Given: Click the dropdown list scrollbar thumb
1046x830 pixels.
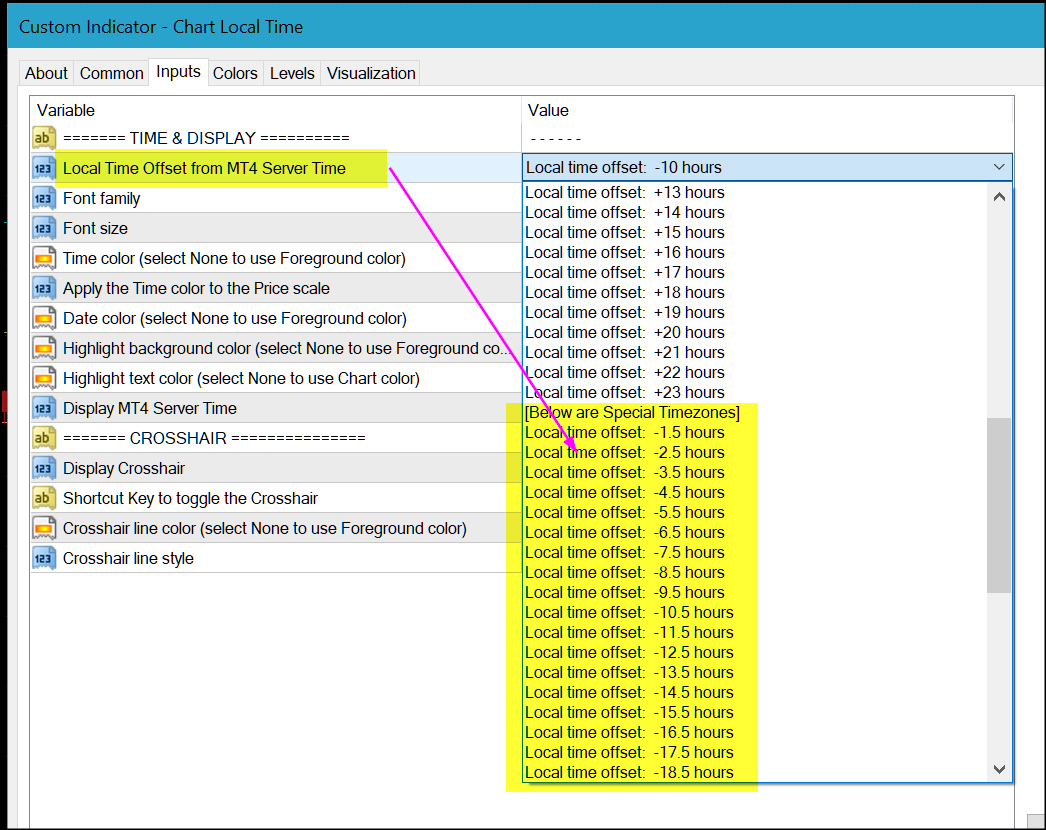Looking at the screenshot, I should [999, 505].
